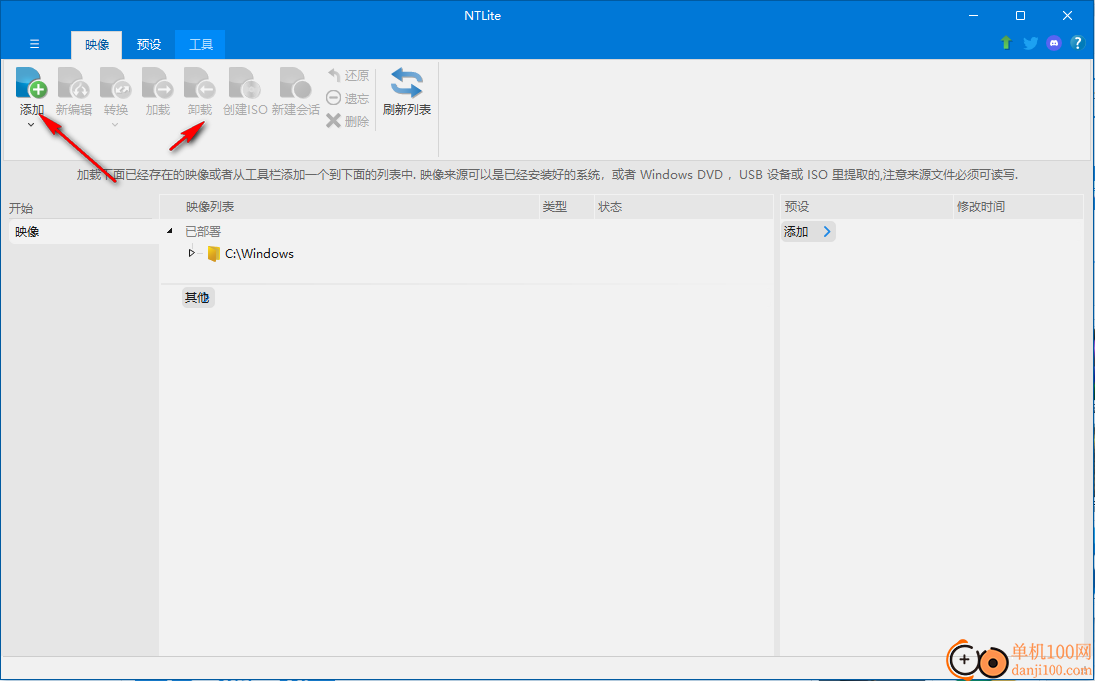Switch to the 映像 tab
Screen dimensions: 1095x681
pos(97,45)
